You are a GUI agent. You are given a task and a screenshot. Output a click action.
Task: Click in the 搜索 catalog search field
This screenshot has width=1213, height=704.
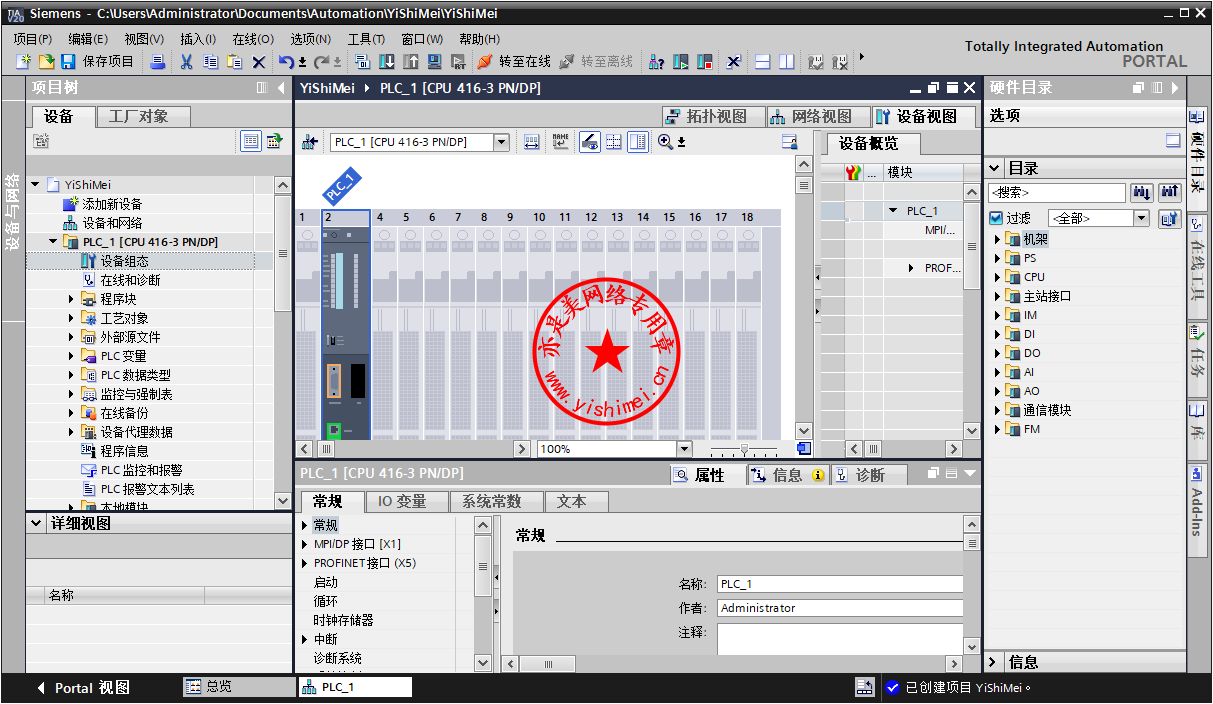[x=1057, y=192]
